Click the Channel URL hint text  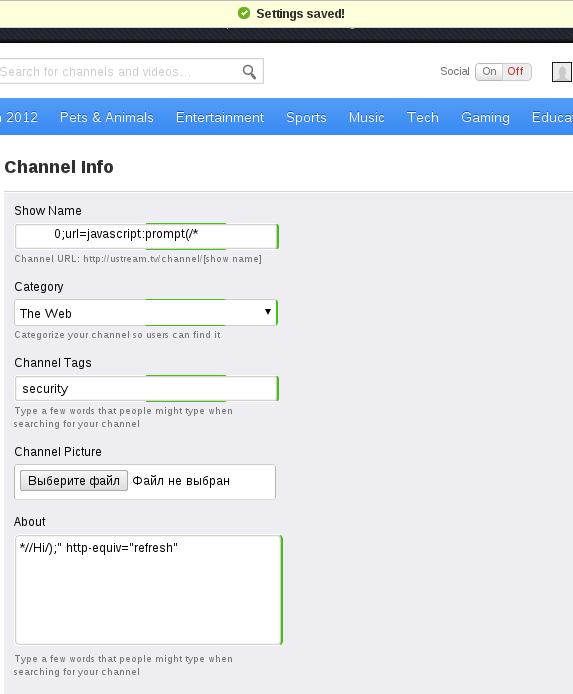pyautogui.click(x=138, y=259)
